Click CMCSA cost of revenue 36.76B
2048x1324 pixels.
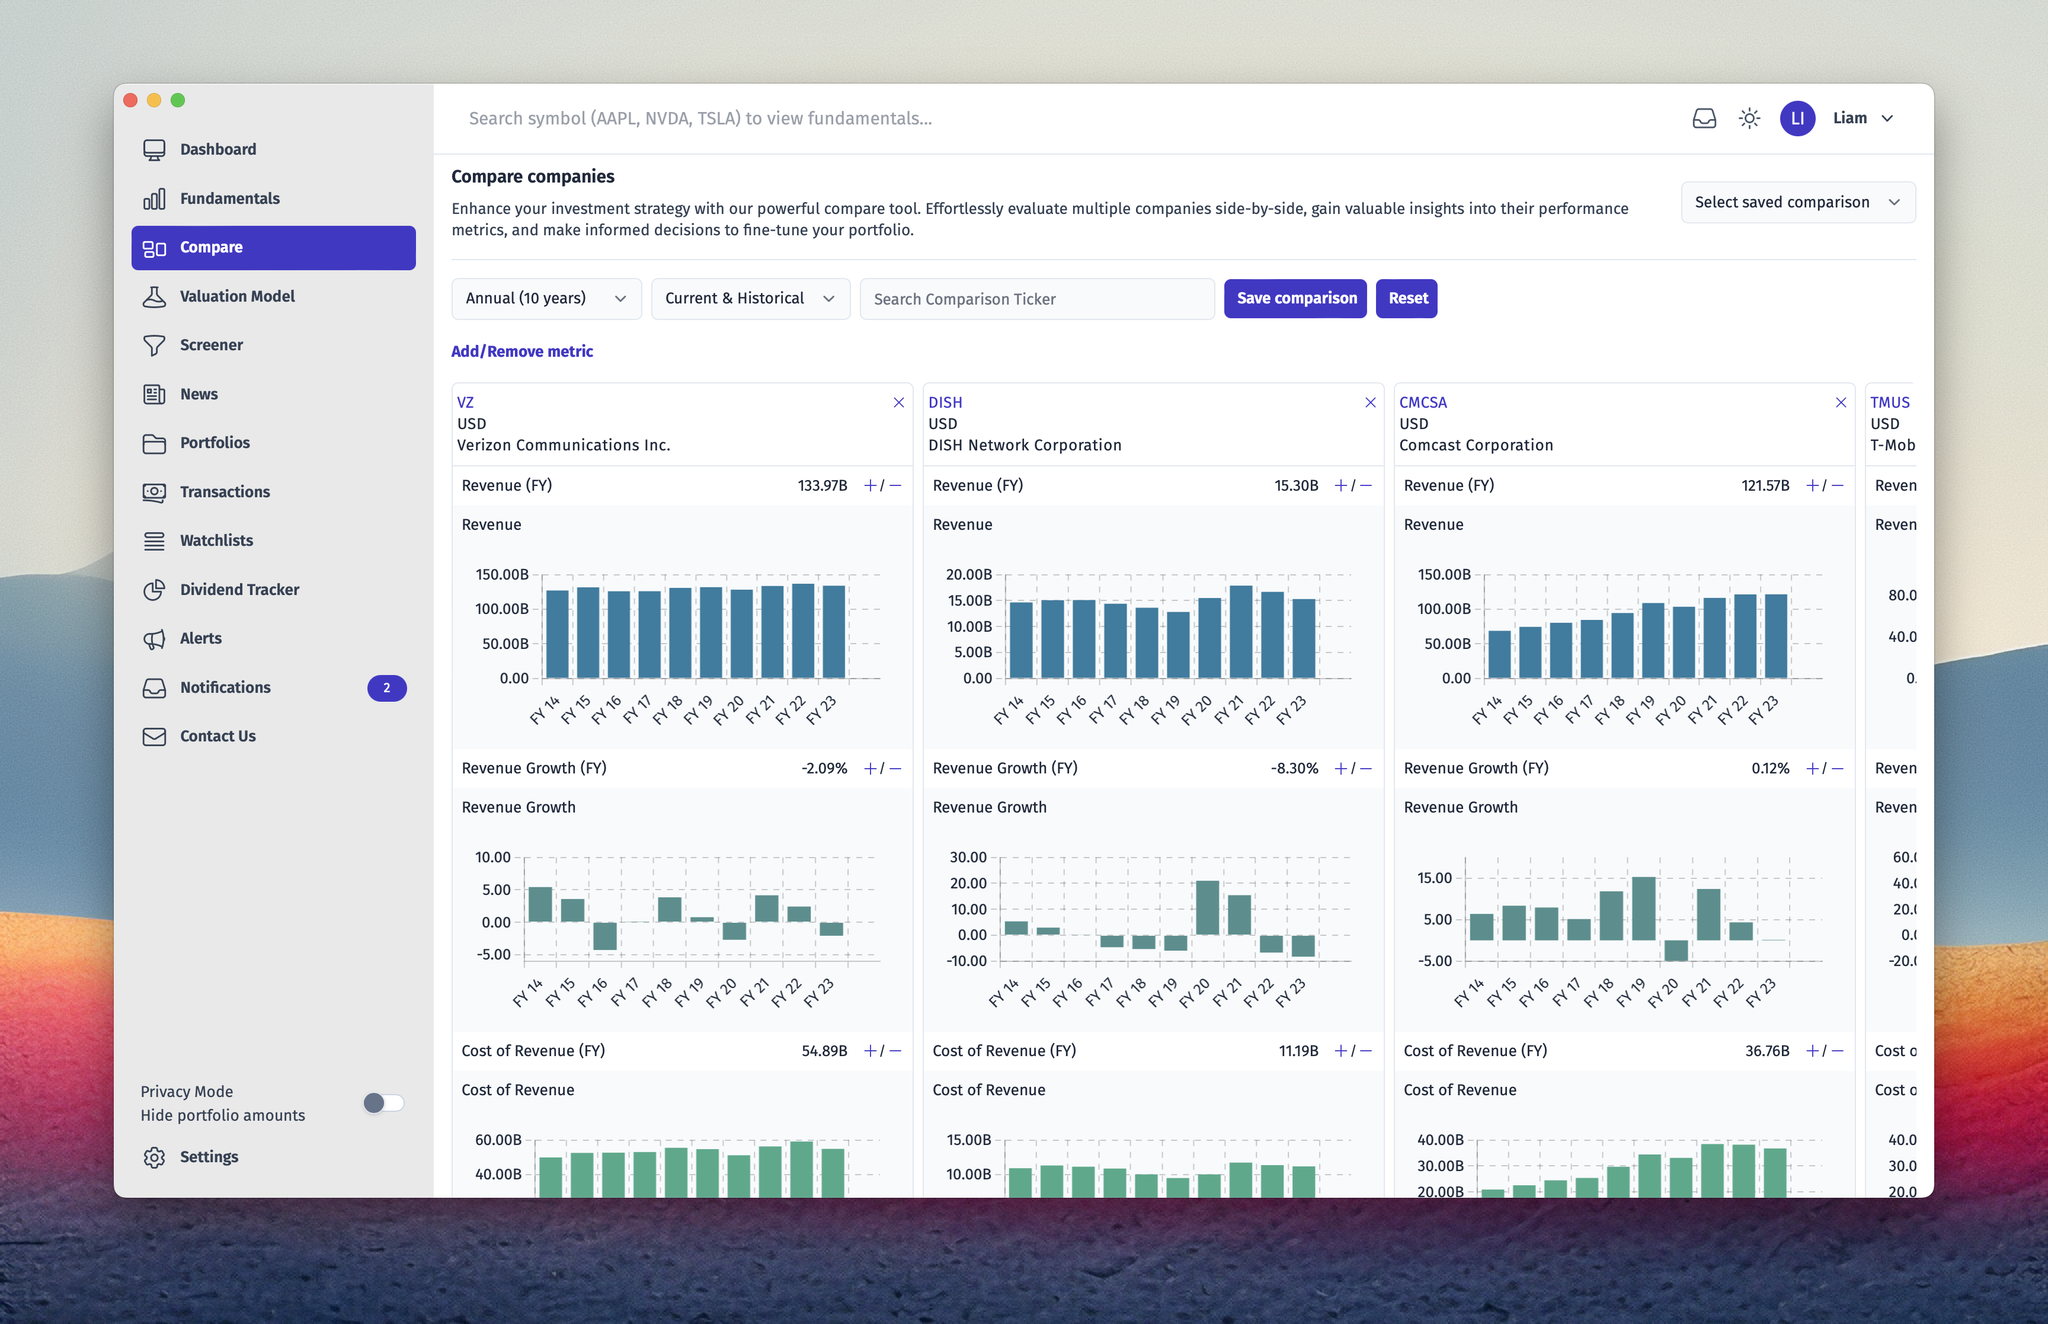point(1767,1051)
